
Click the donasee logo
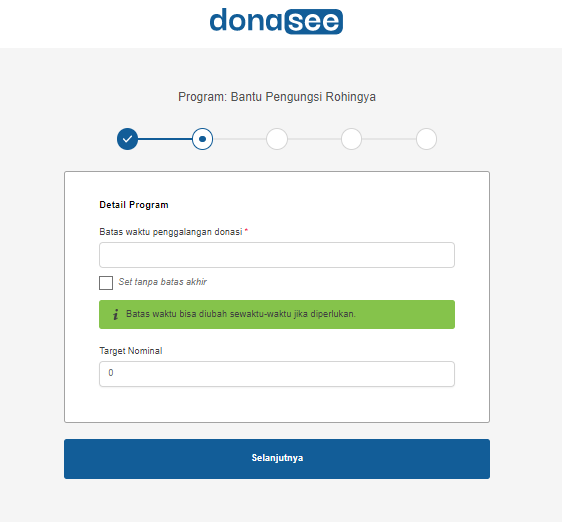click(x=276, y=21)
